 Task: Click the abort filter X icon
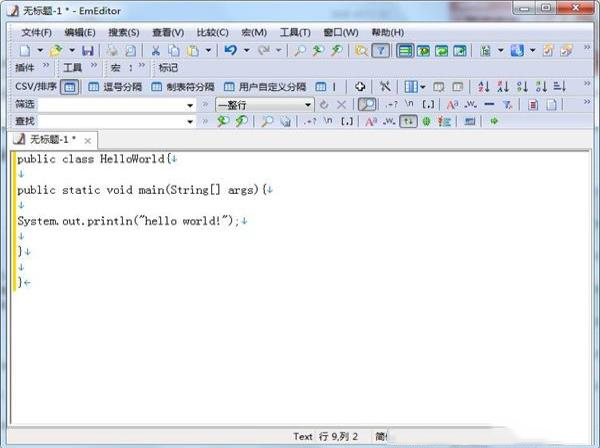(x=341, y=104)
